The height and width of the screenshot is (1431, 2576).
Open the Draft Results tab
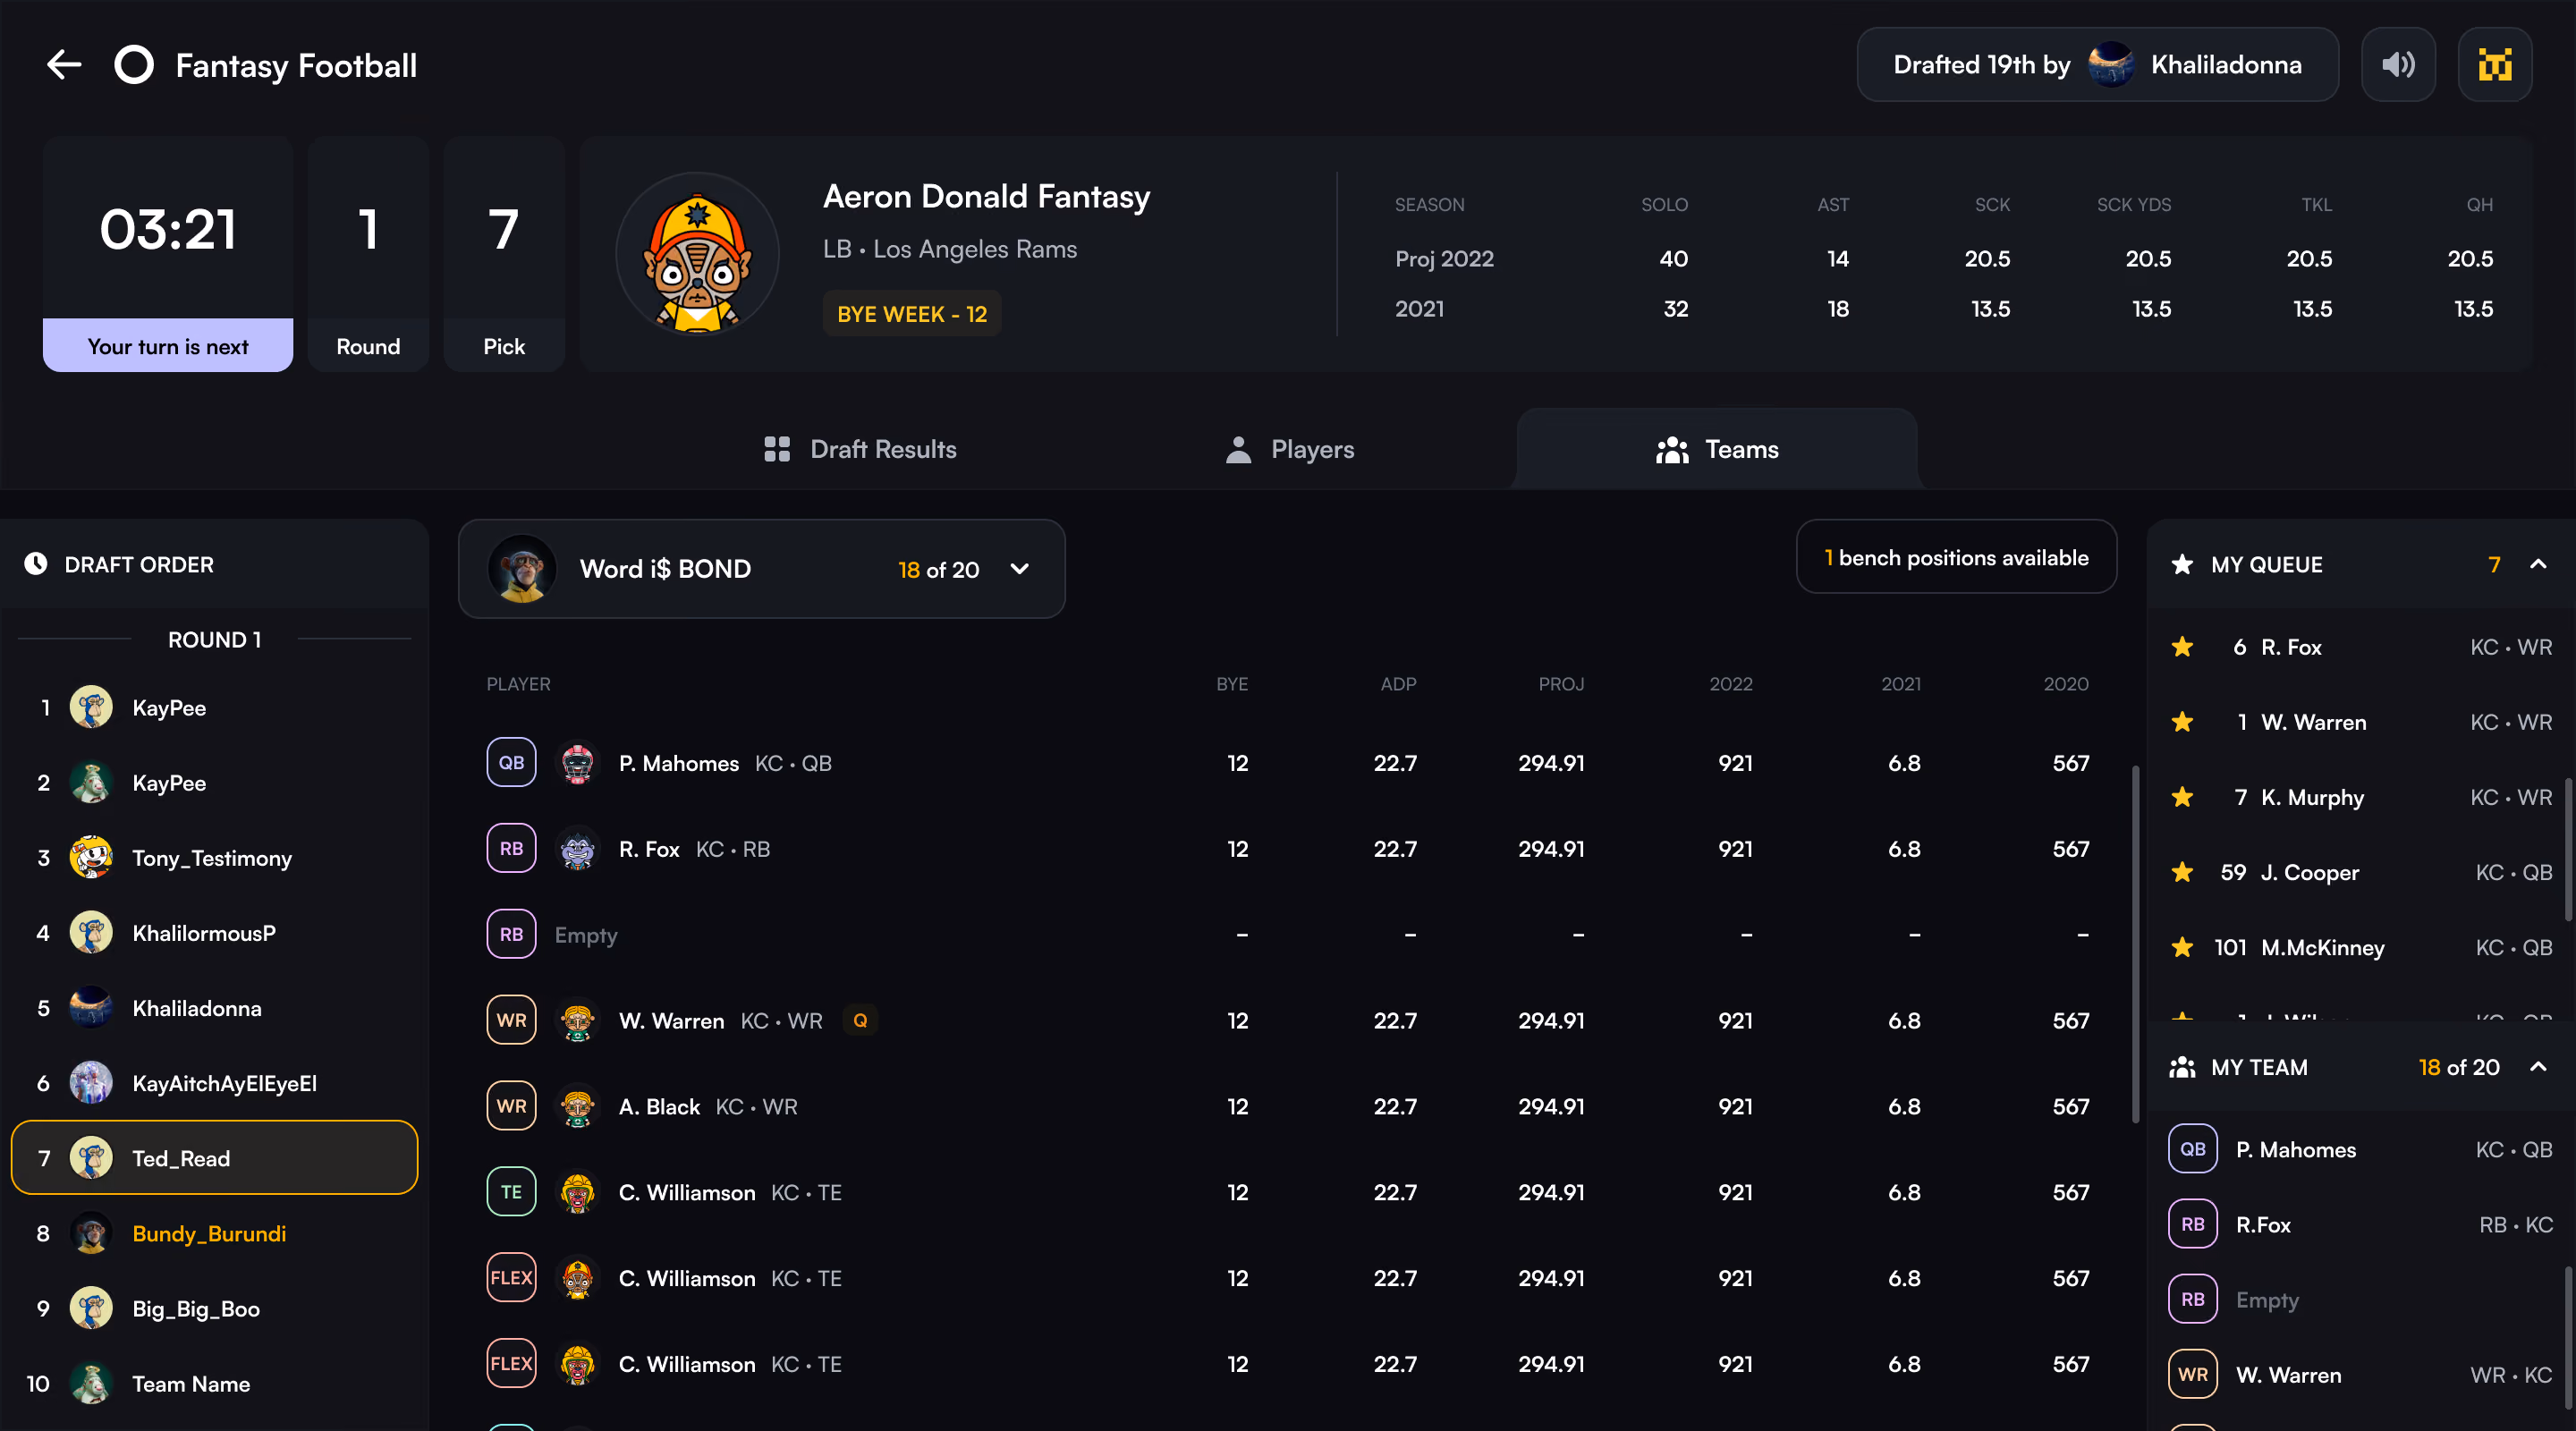coord(860,449)
